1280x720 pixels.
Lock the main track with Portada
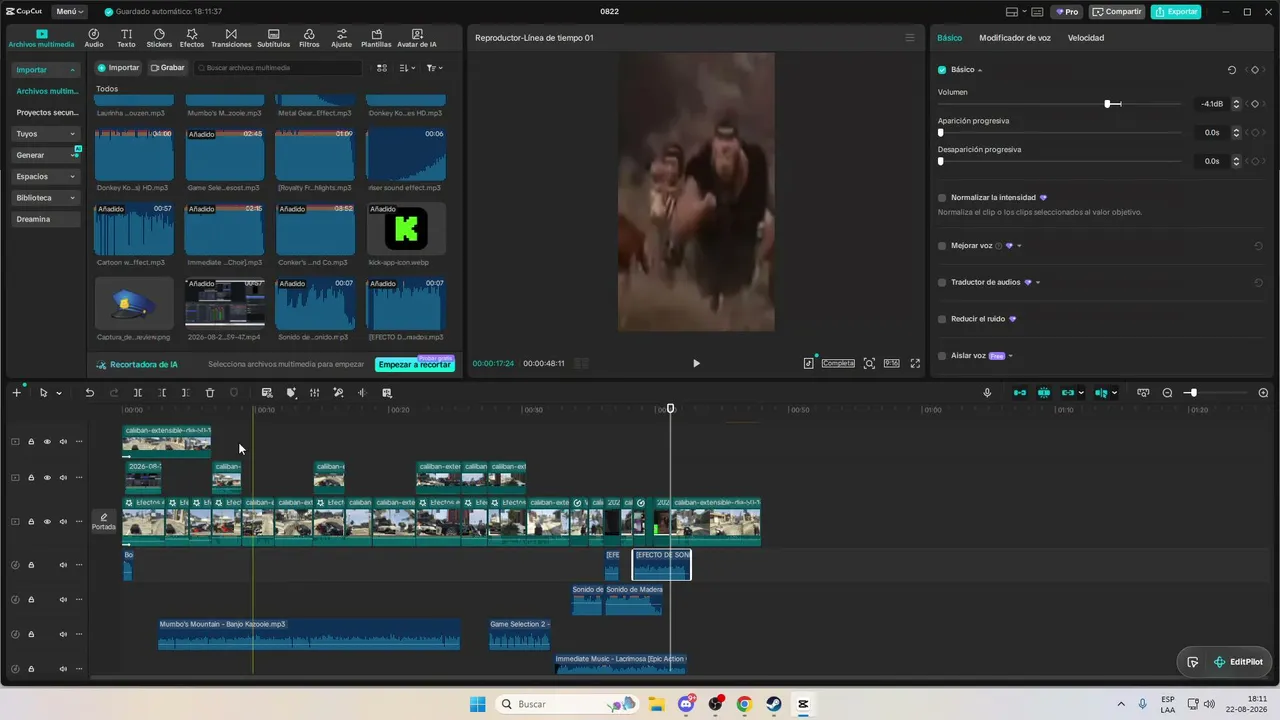31,521
